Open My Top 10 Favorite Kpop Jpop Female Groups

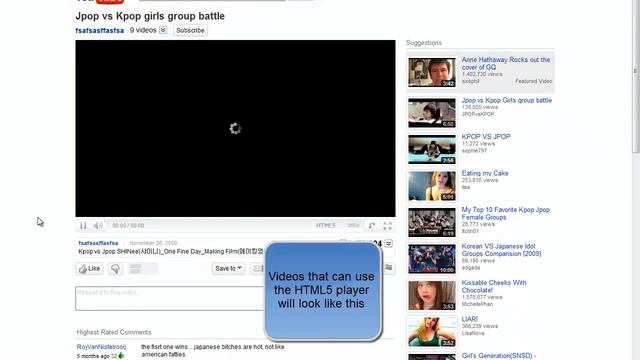[x=506, y=213]
